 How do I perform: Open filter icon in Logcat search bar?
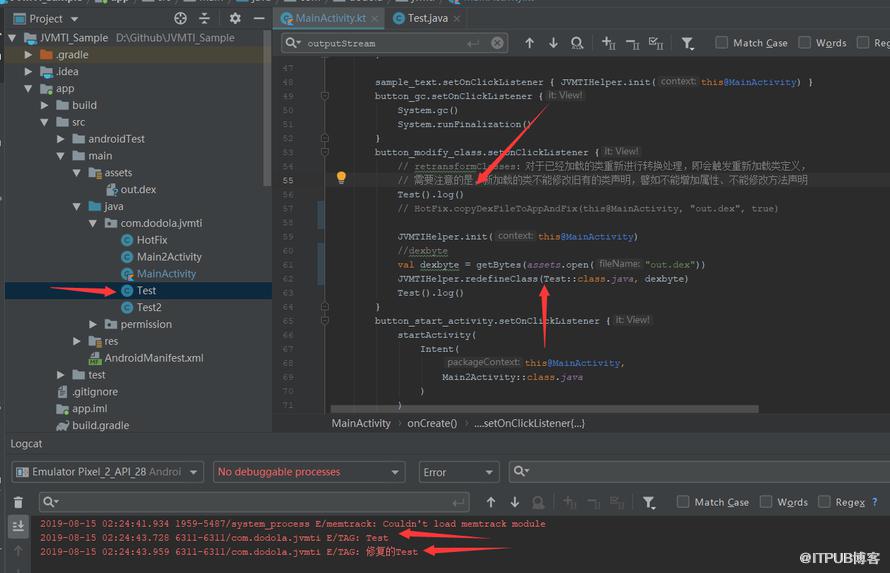click(649, 503)
